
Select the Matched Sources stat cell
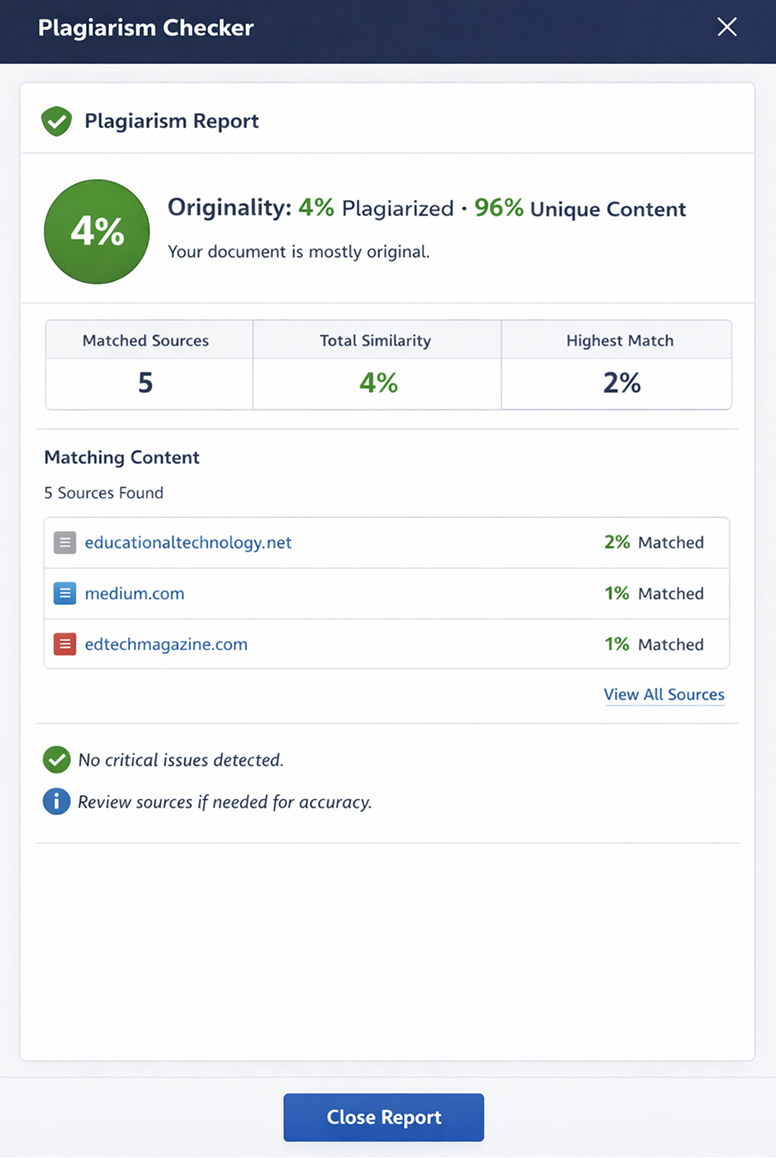tap(146, 365)
